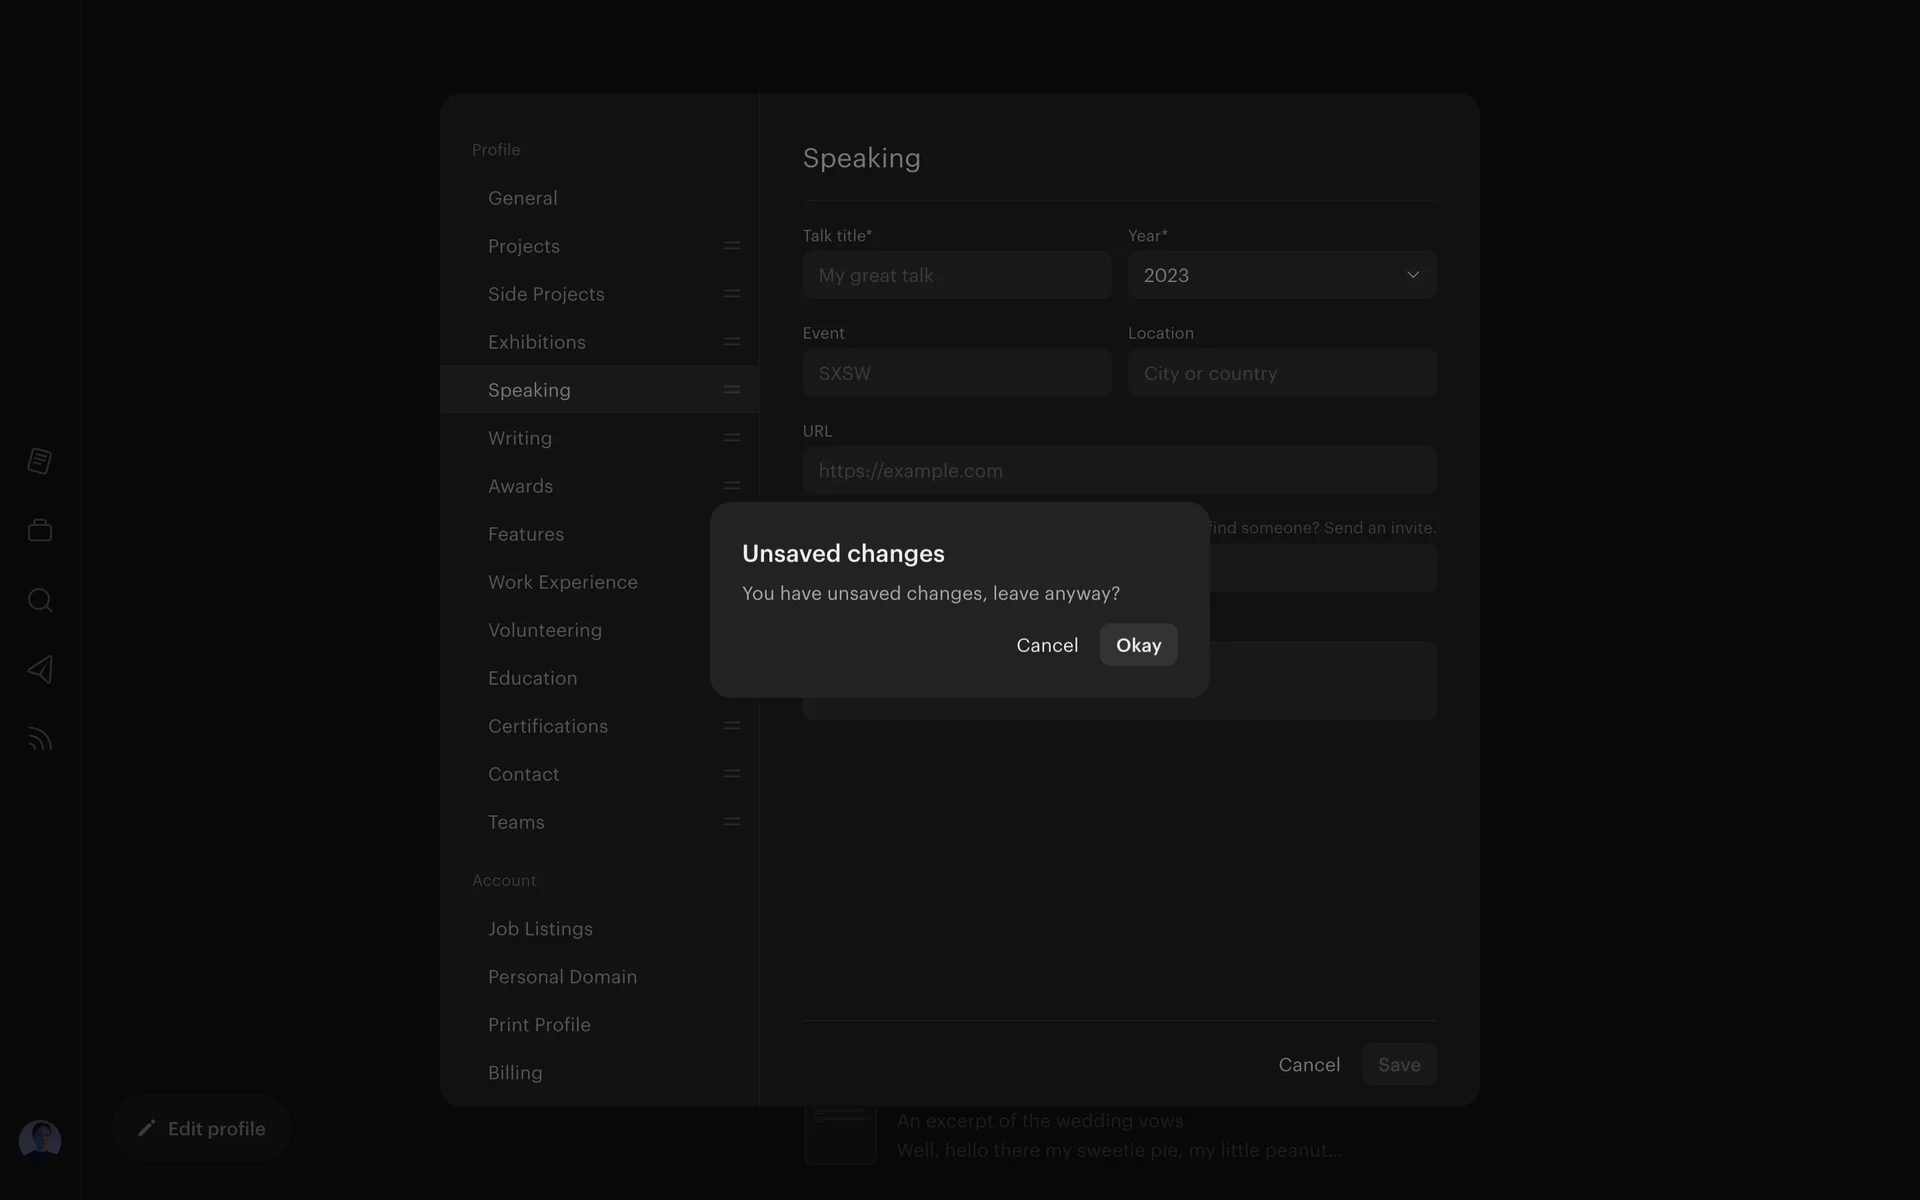Open the Year dropdown showing 2023
This screenshot has width=1920, height=1200.
[1282, 275]
